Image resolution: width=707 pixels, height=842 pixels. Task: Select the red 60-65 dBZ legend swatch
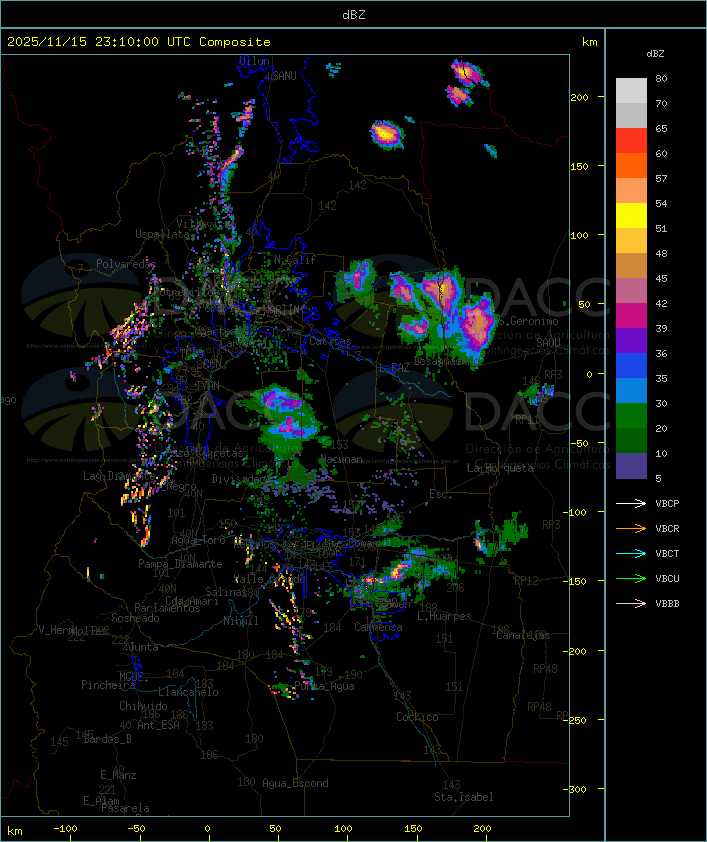(631, 141)
